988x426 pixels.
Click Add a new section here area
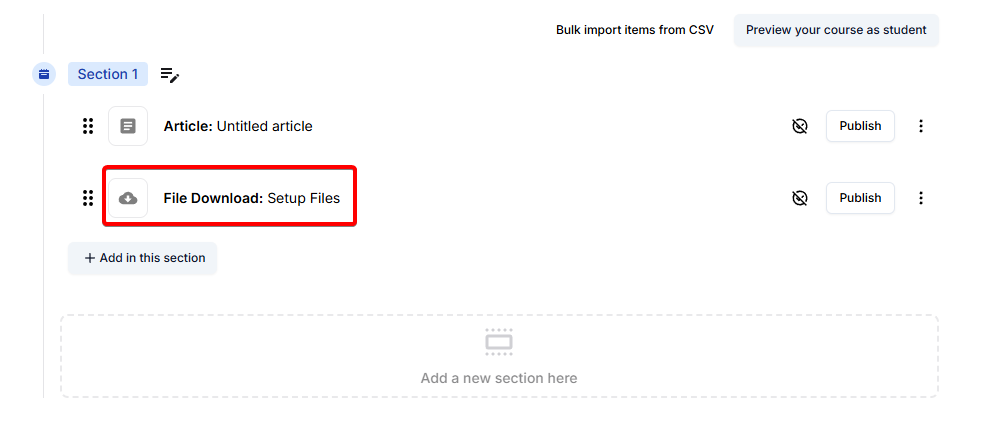pyautogui.click(x=499, y=378)
